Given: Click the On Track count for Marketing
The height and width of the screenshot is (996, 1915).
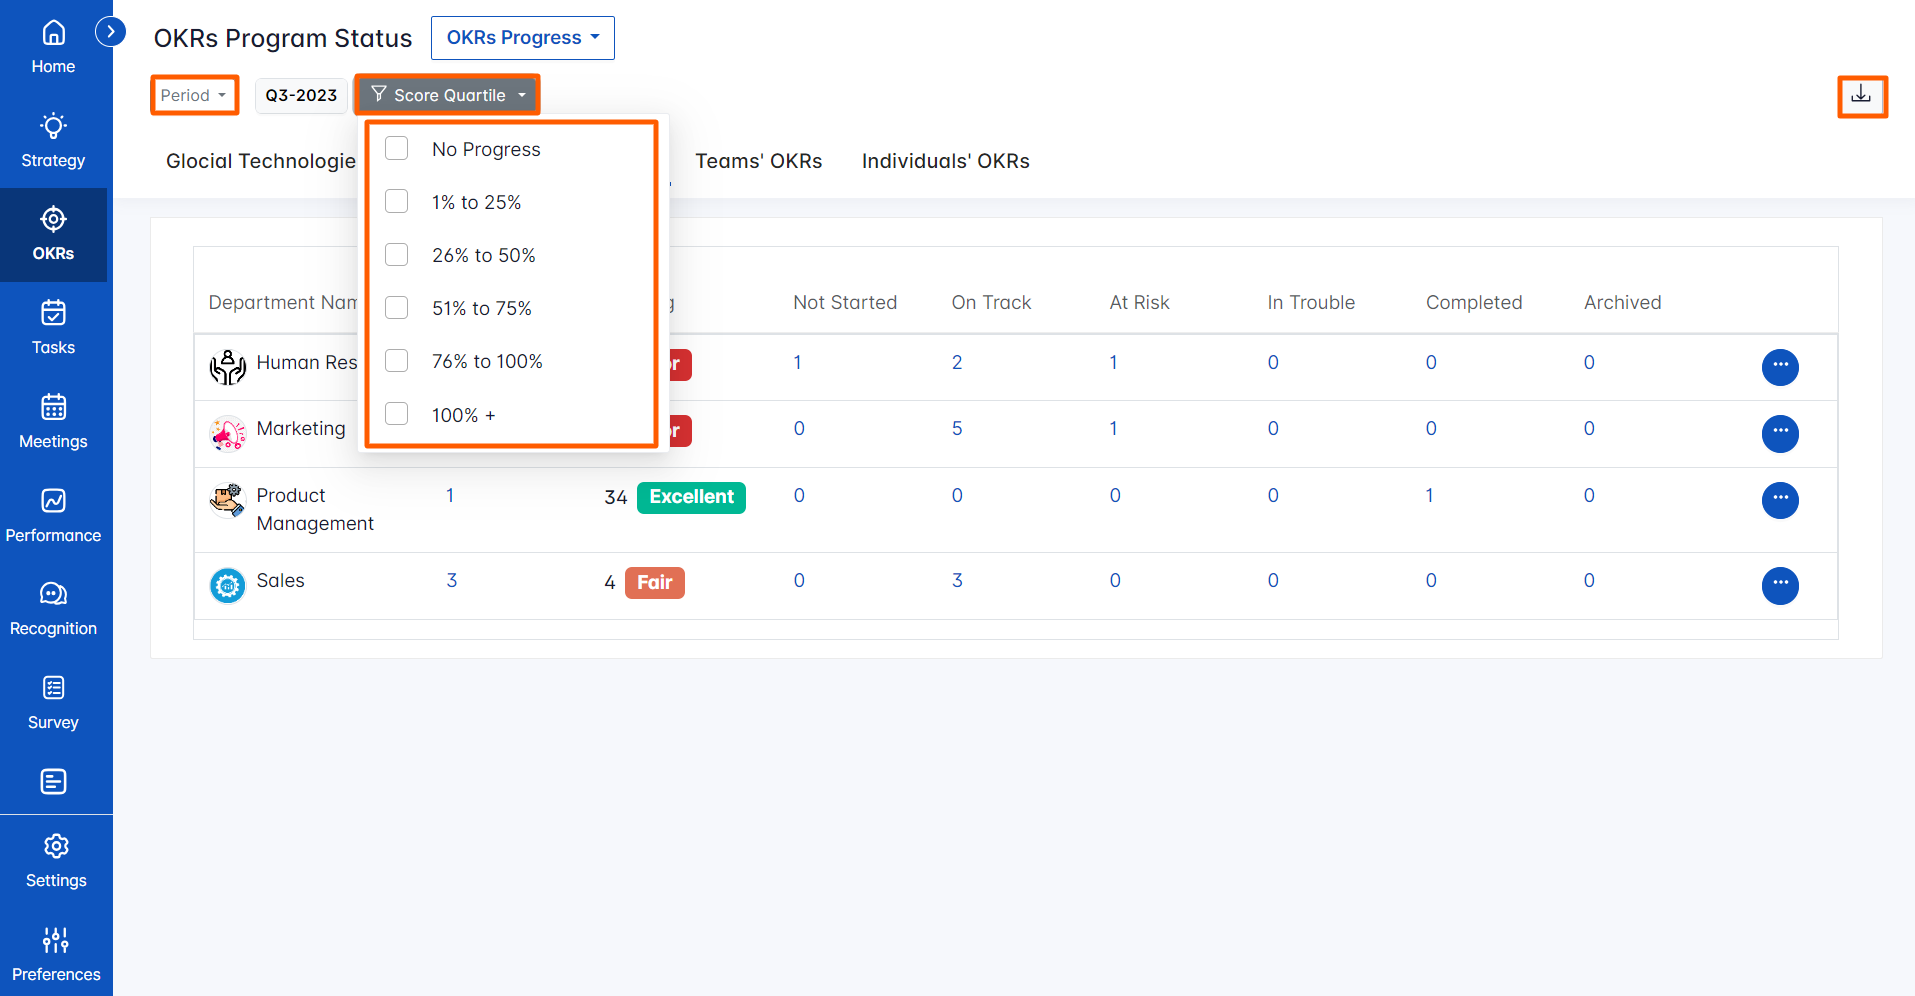Looking at the screenshot, I should point(957,428).
